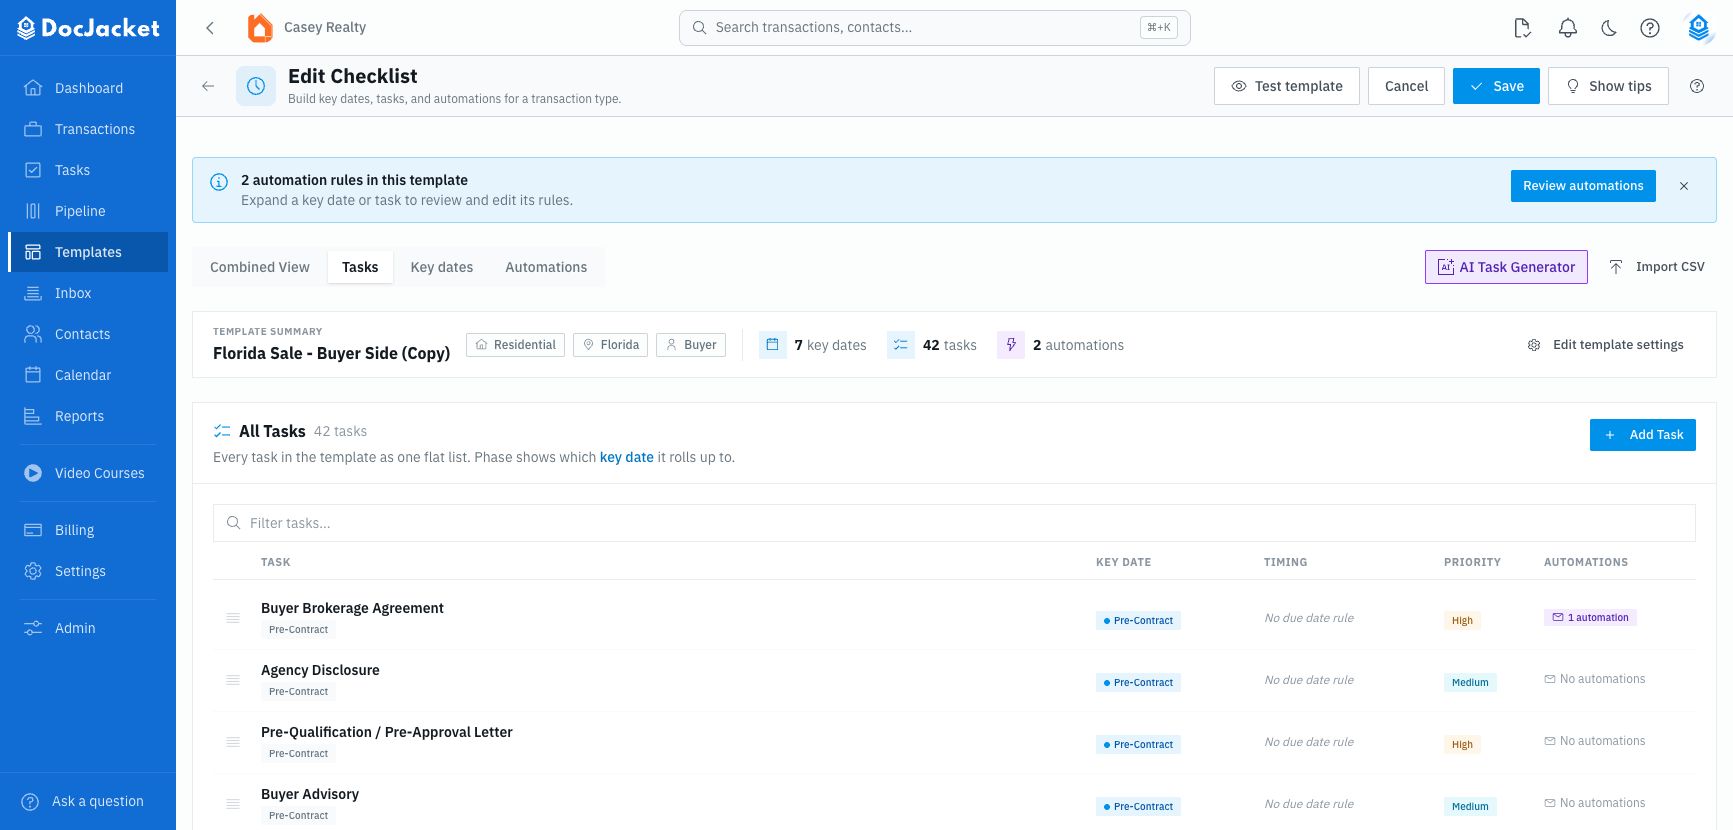Click the Add Task button
This screenshot has height=830, width=1733.
click(x=1643, y=435)
